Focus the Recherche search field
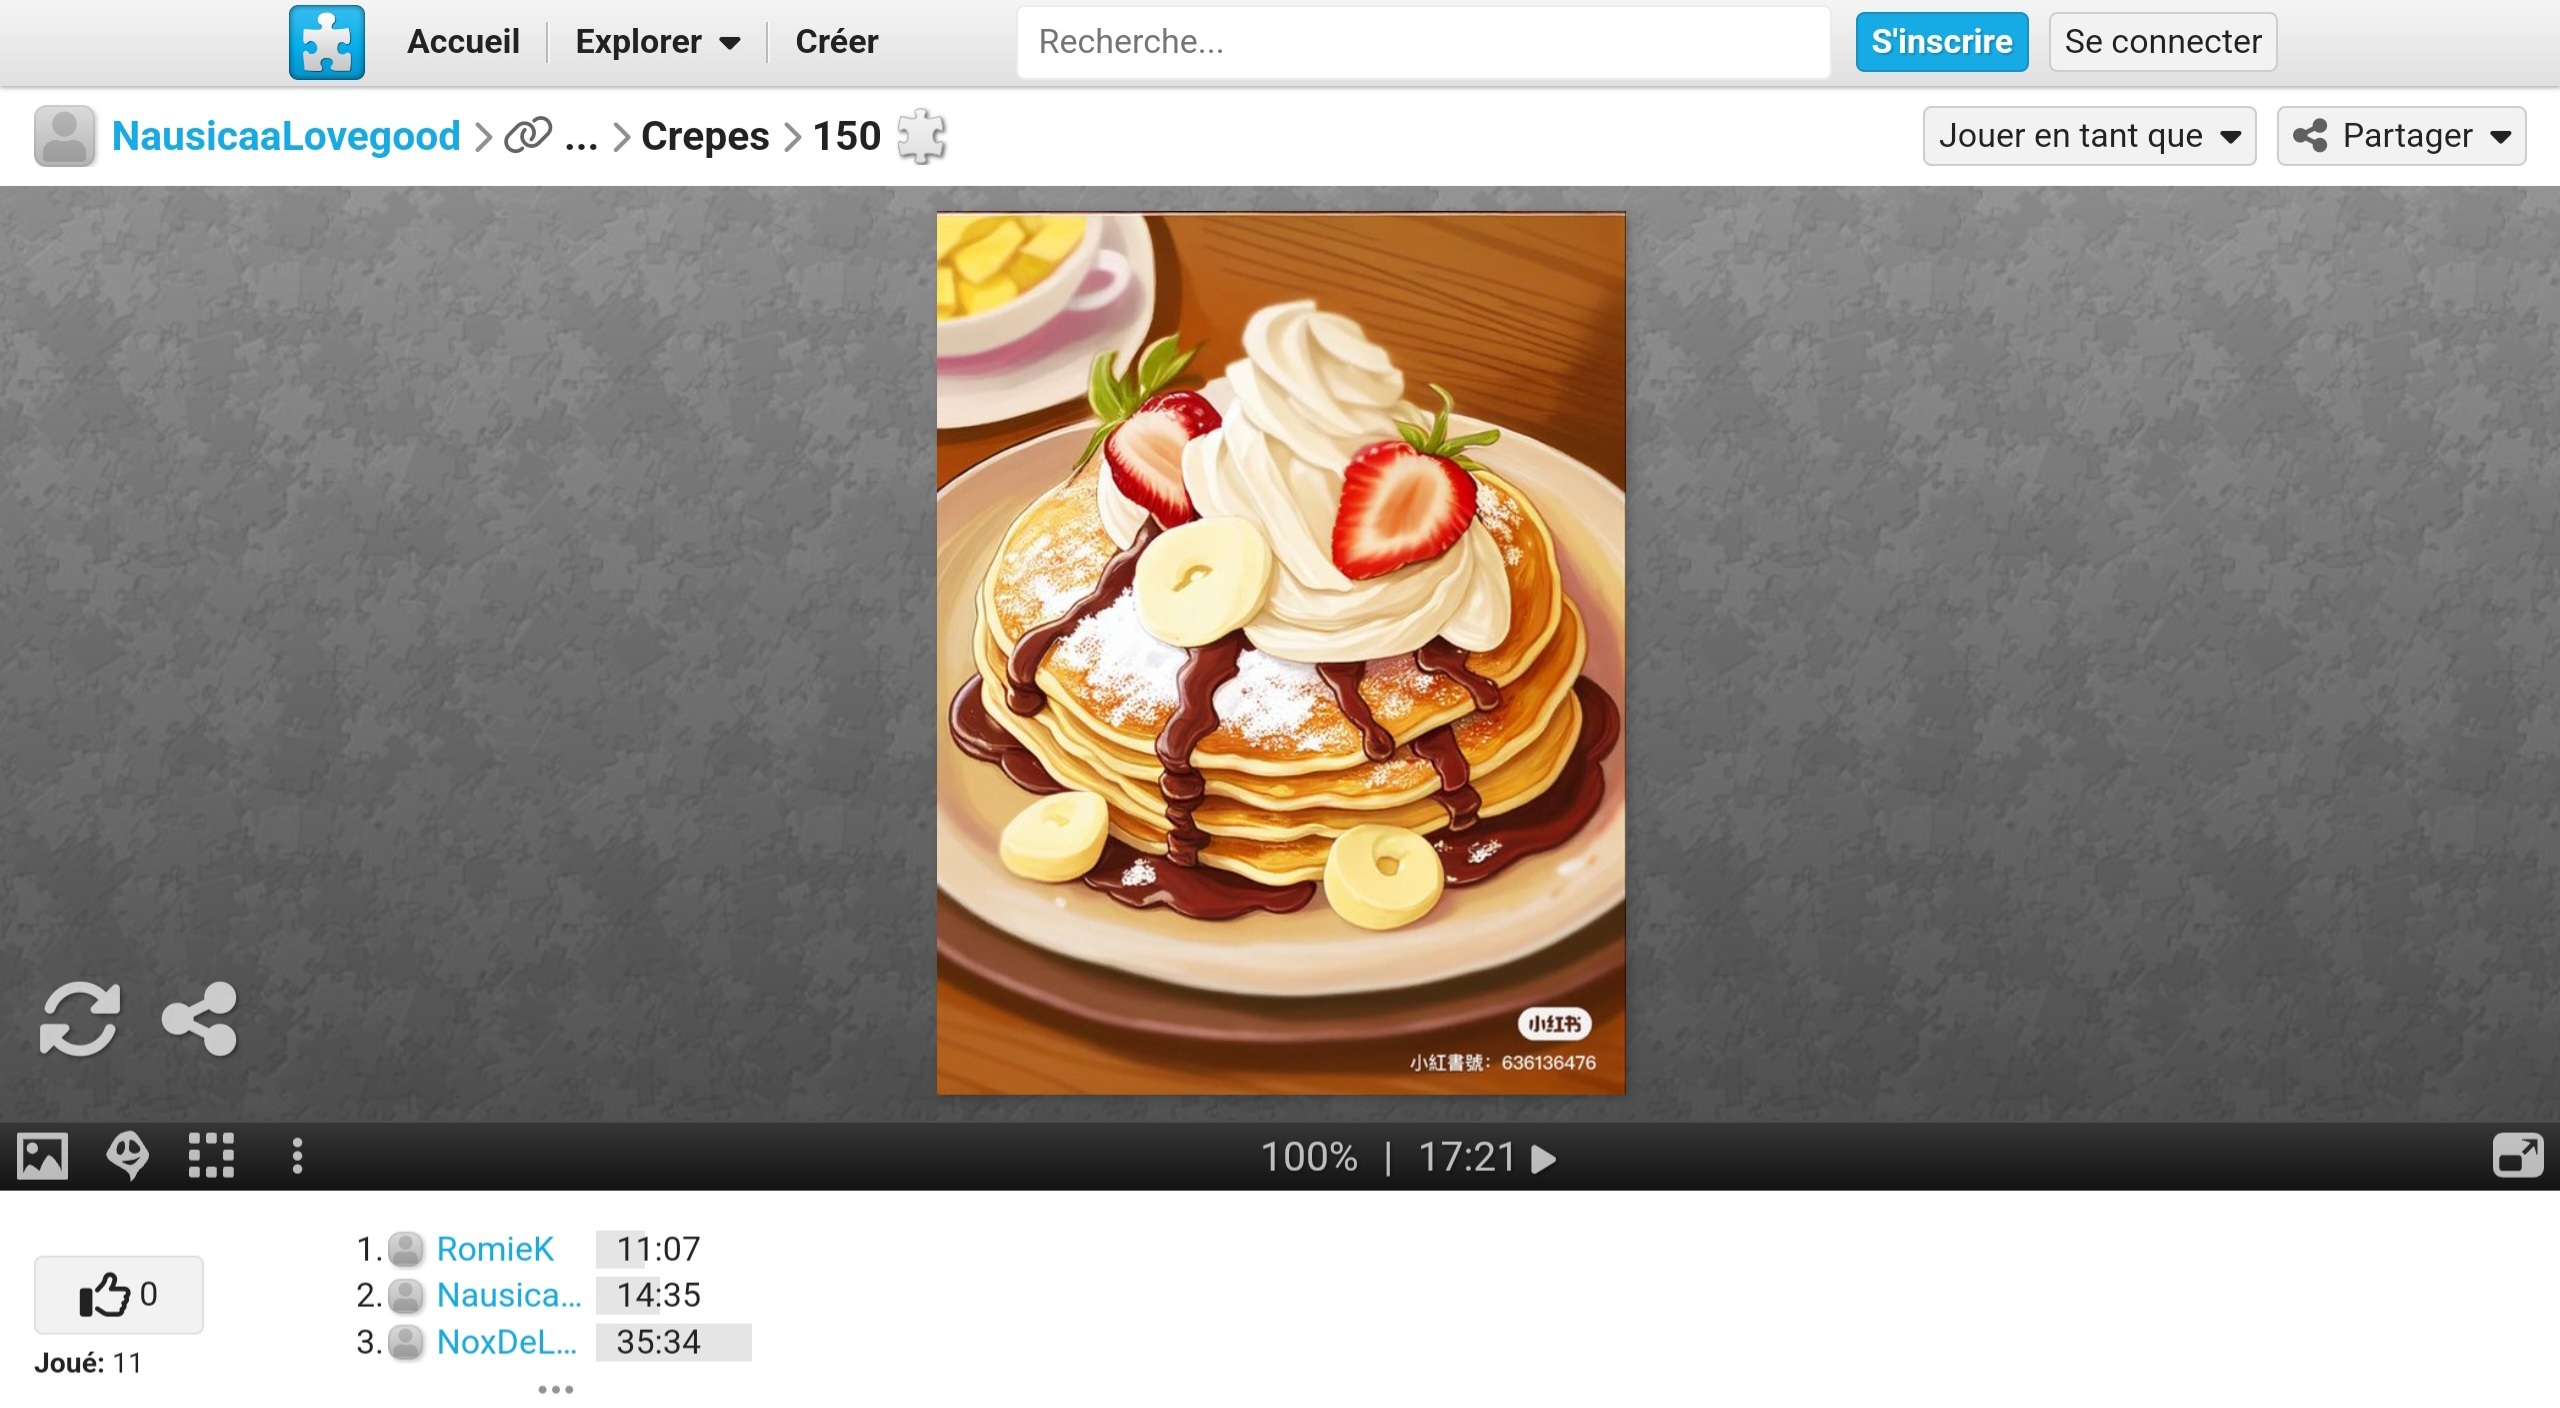 click(x=1424, y=42)
